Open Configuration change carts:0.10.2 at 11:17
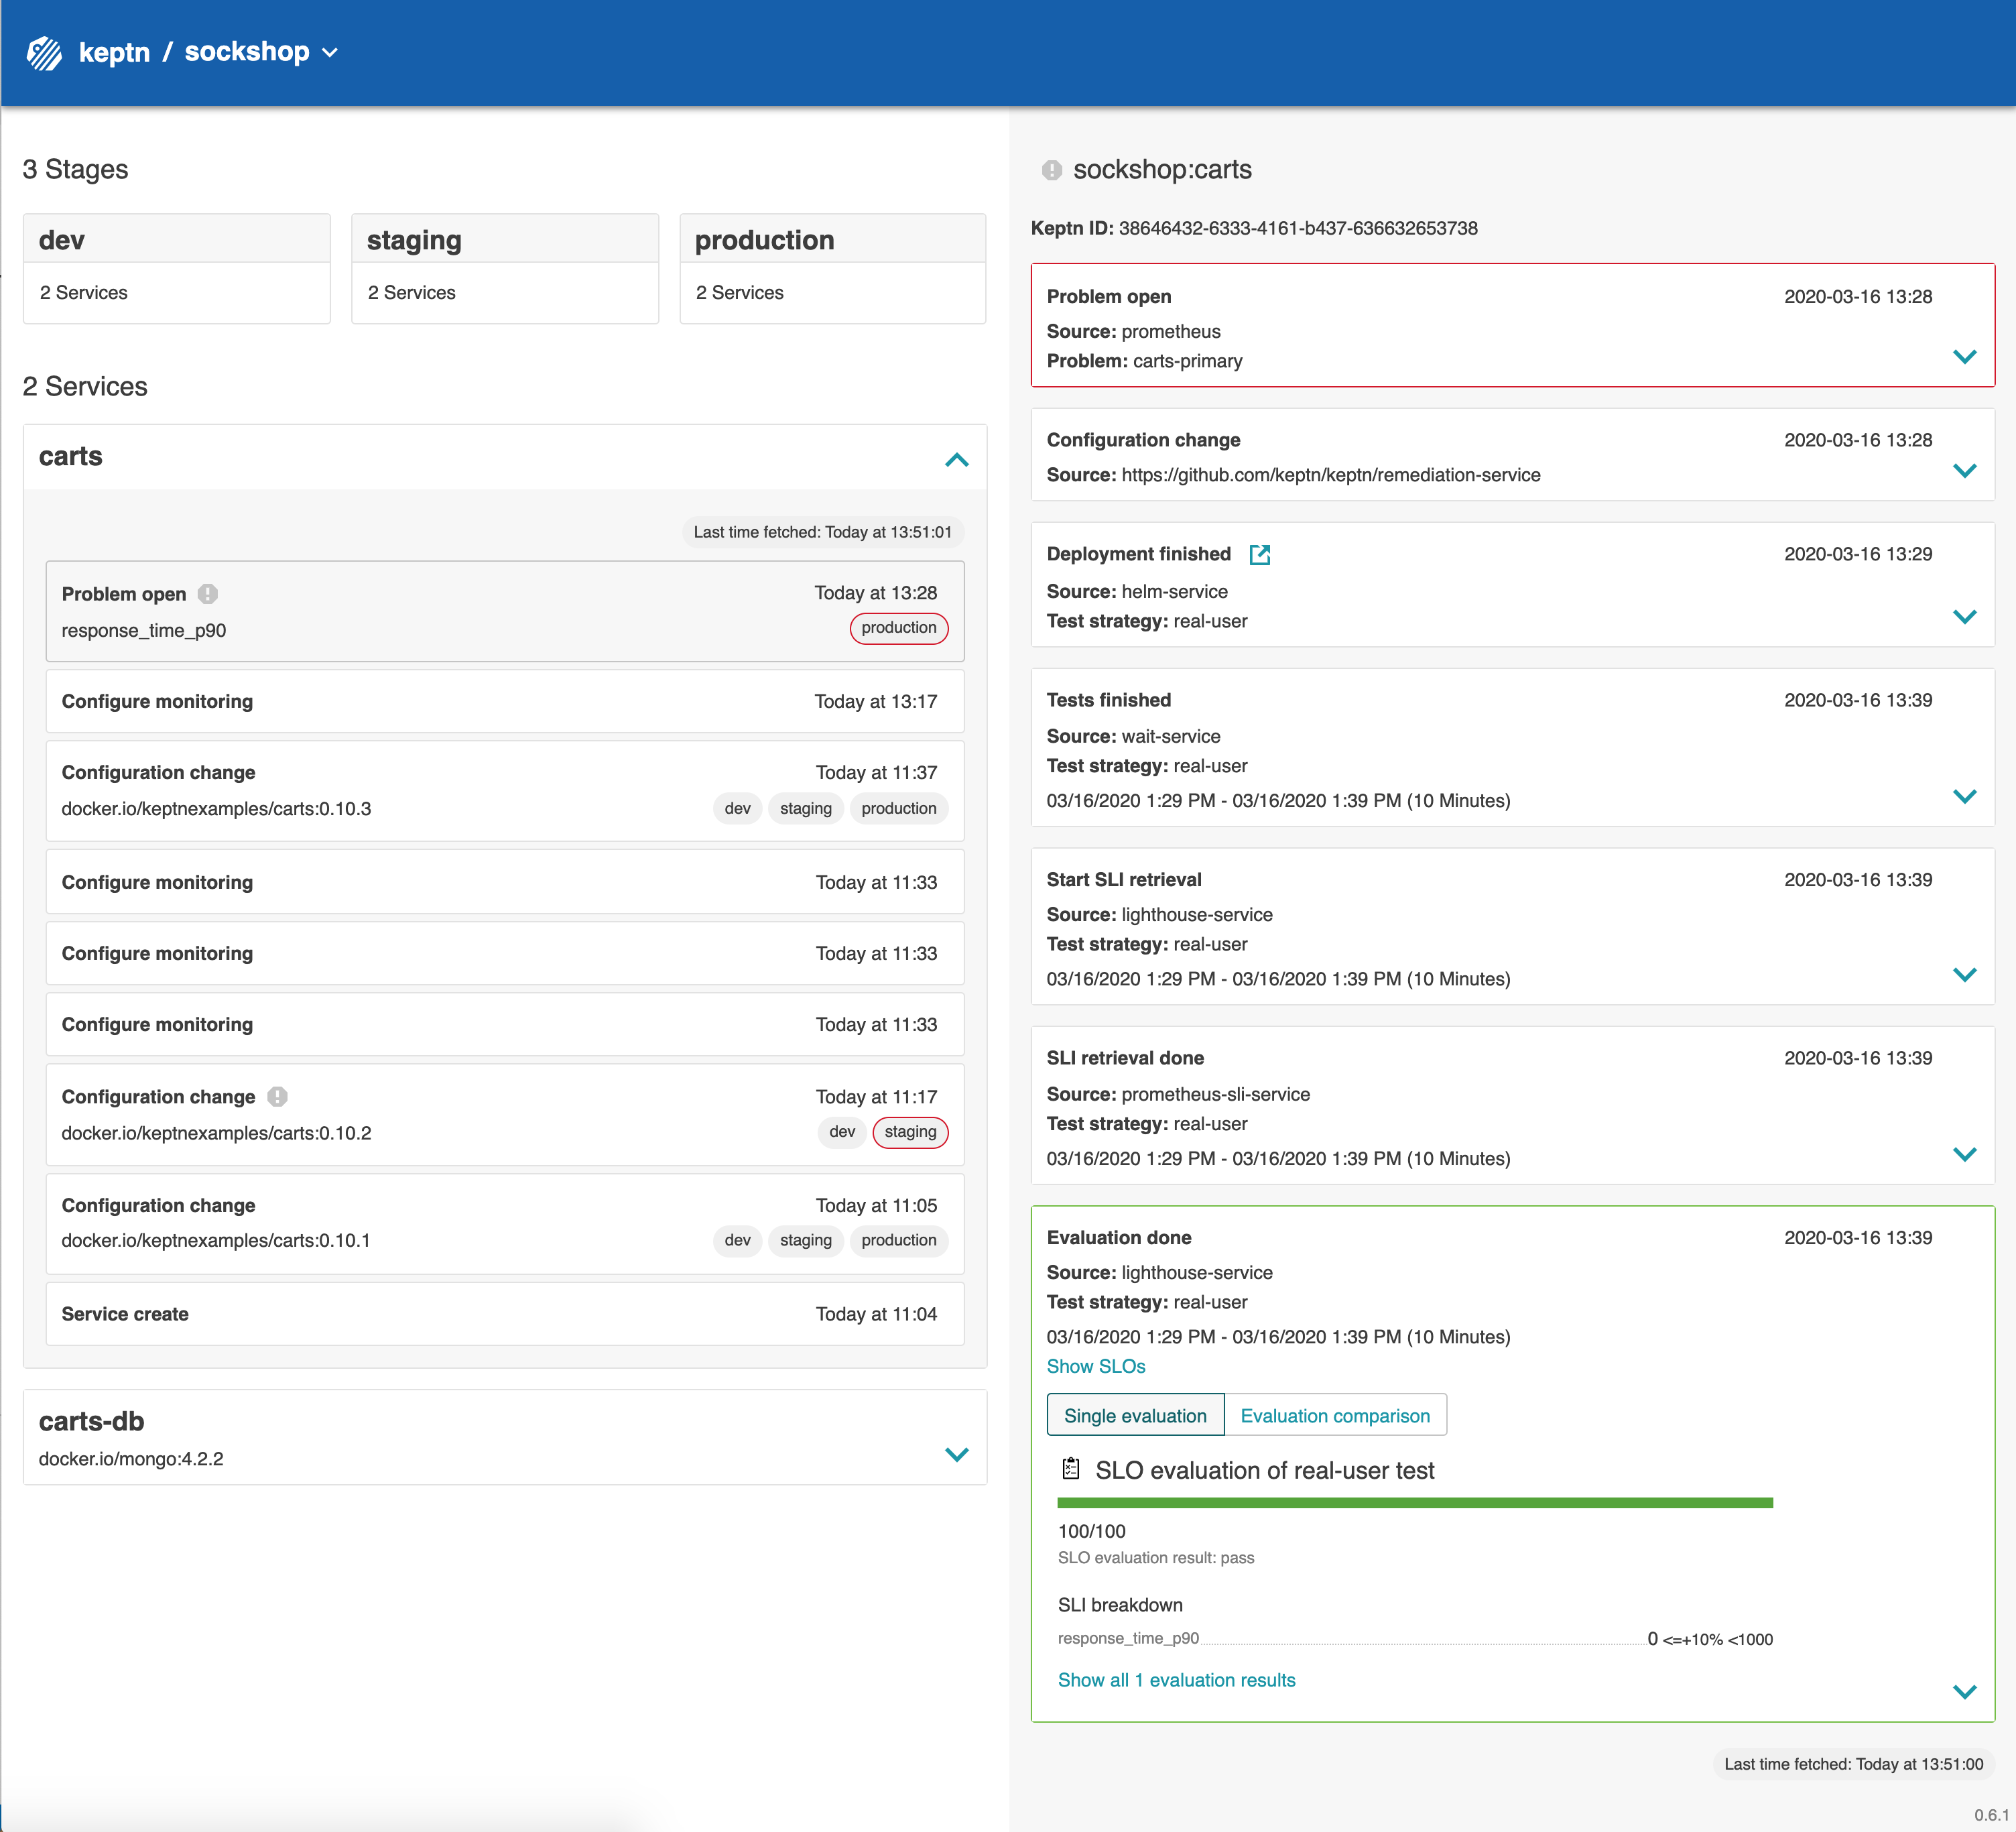 (505, 1114)
